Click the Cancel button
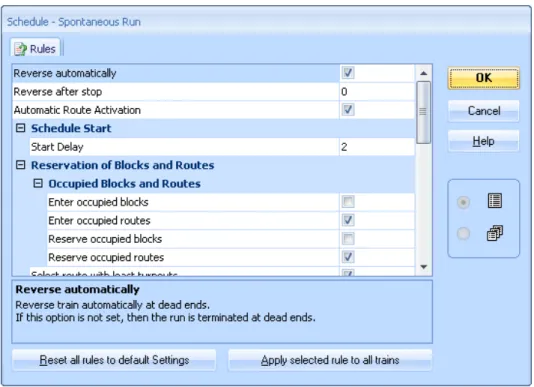This screenshot has width=534, height=387. [484, 111]
